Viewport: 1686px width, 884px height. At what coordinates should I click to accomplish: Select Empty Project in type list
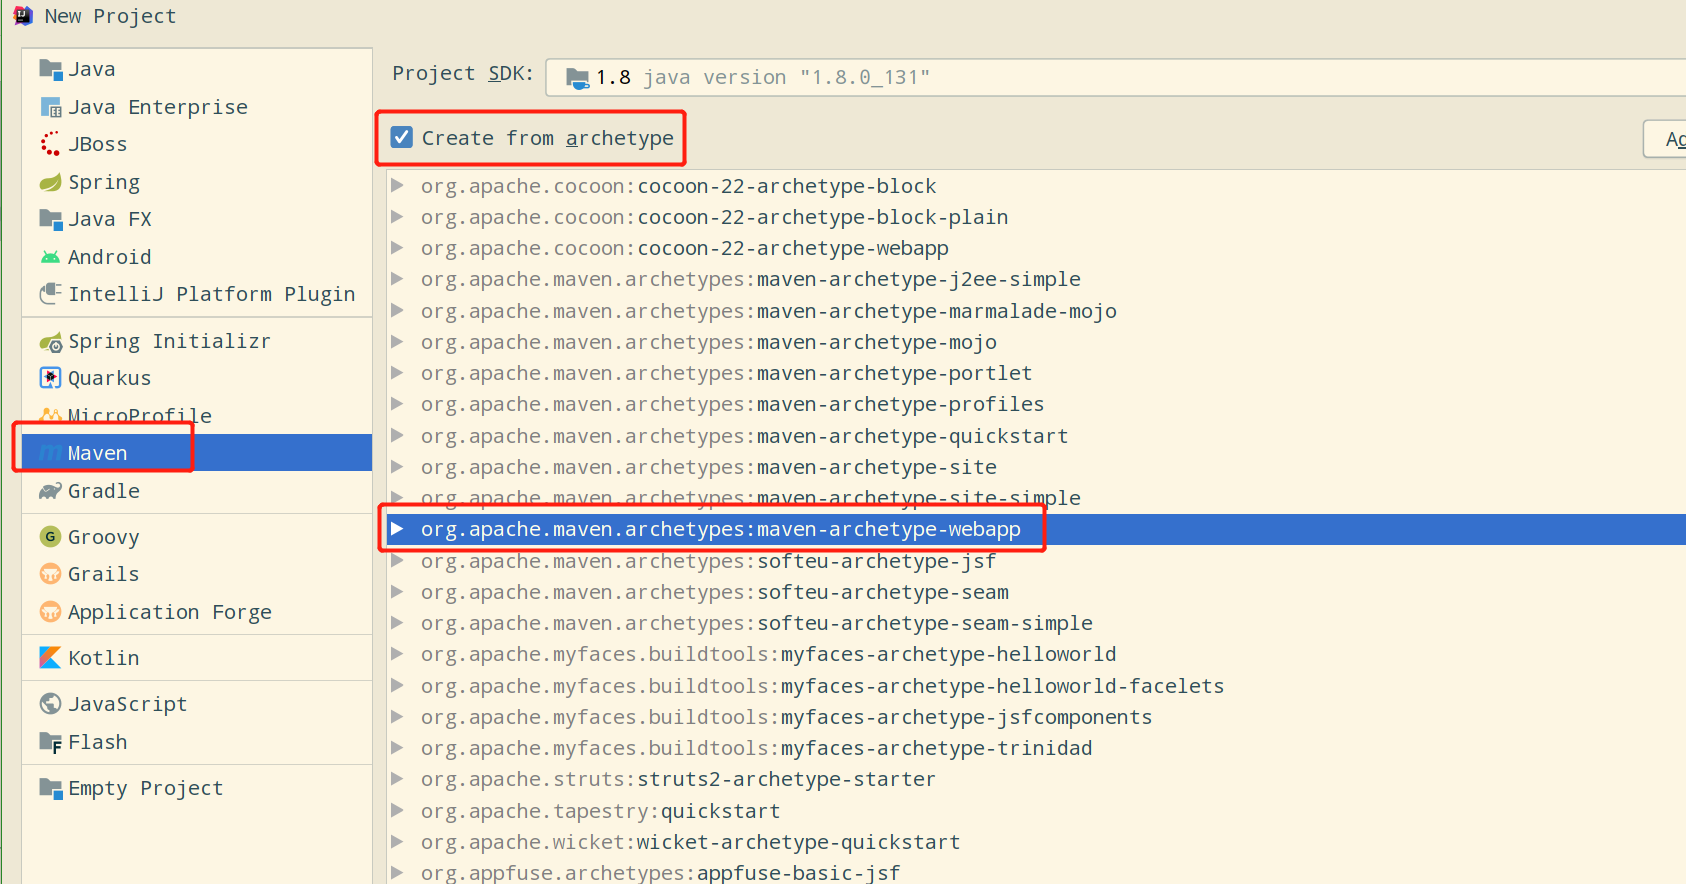pyautogui.click(x=197, y=788)
